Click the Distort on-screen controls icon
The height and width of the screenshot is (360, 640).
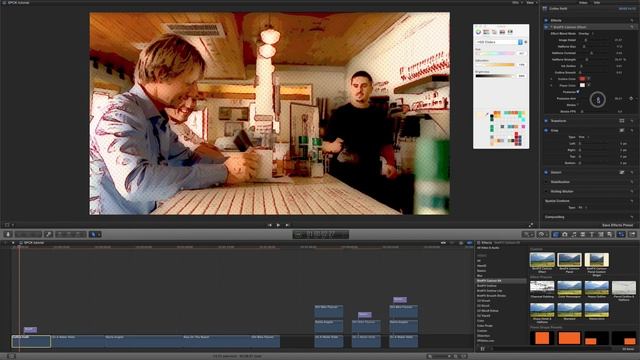(622, 172)
